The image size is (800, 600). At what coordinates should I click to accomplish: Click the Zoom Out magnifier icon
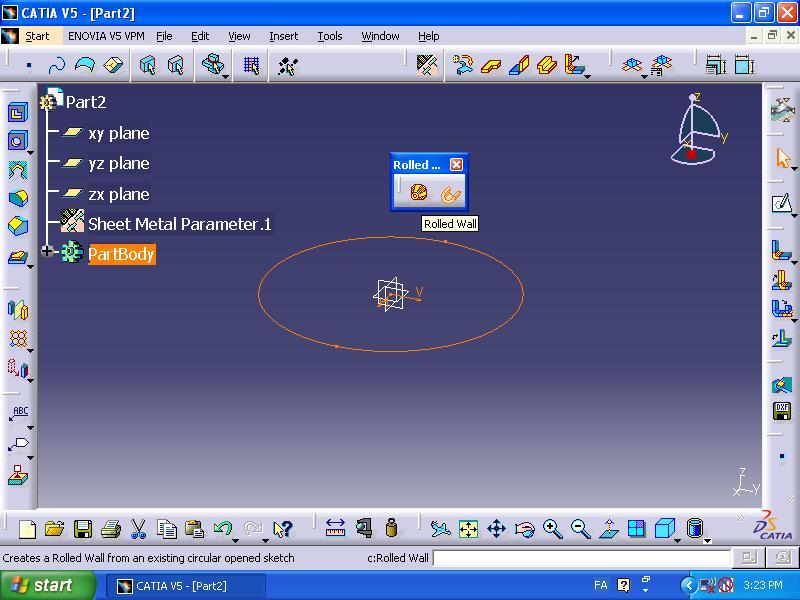coord(580,529)
